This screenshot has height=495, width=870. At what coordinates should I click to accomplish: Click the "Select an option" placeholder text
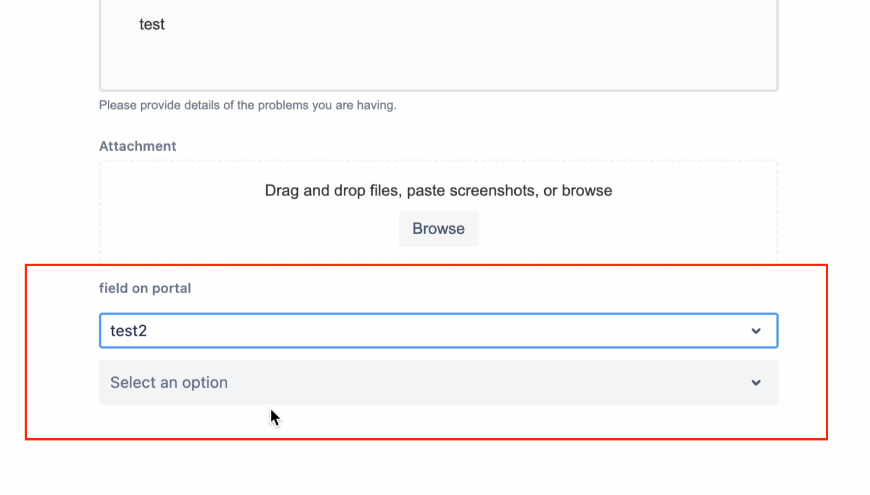tap(169, 382)
